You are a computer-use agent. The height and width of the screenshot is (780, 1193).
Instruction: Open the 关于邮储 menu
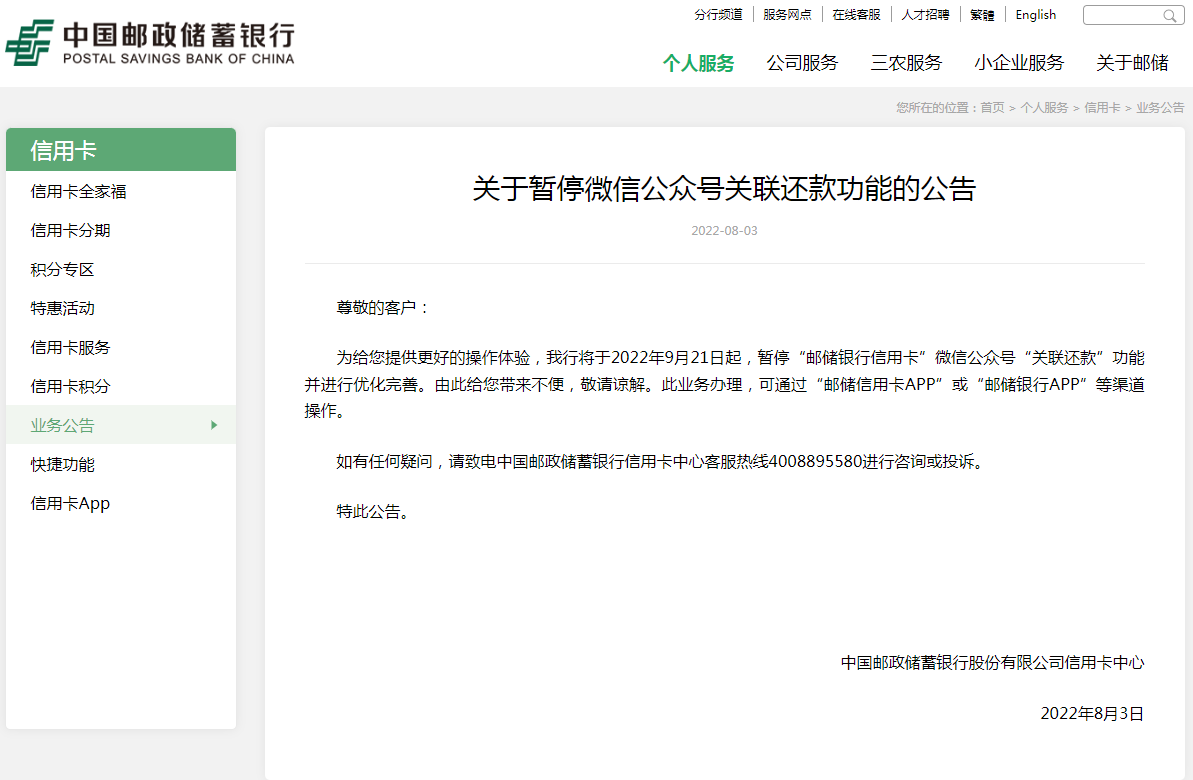[x=1132, y=63]
